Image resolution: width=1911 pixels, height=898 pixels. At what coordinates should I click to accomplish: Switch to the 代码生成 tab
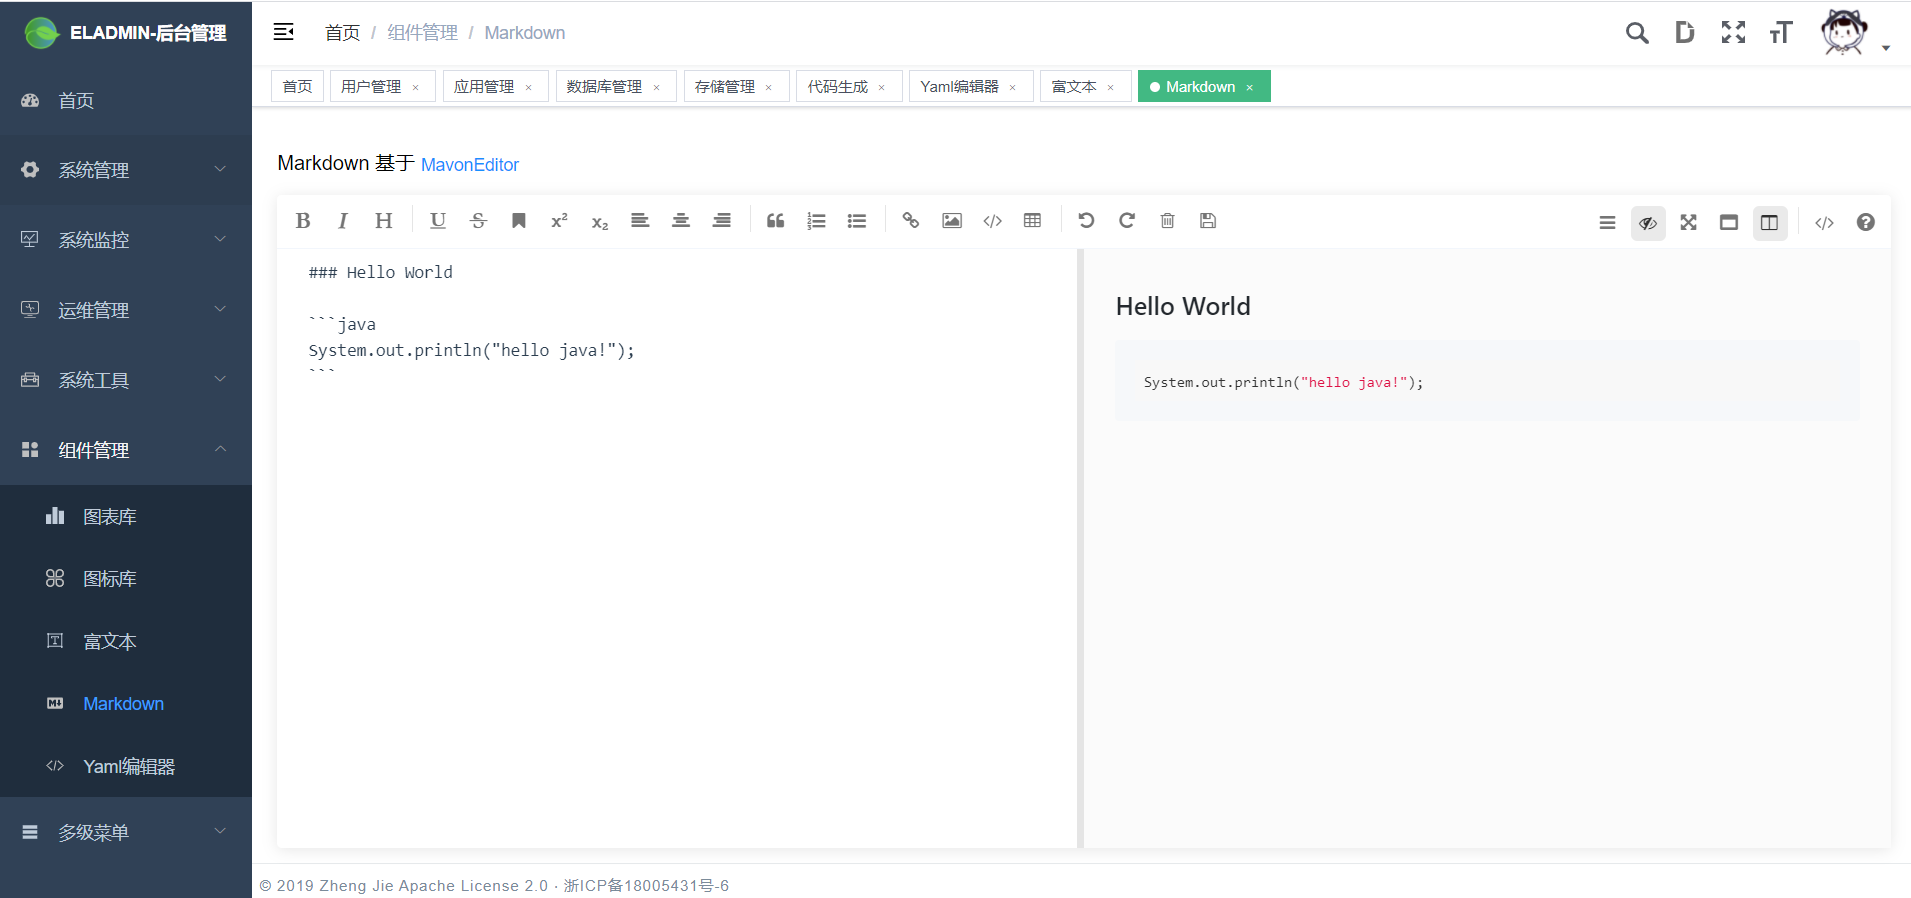coord(838,87)
